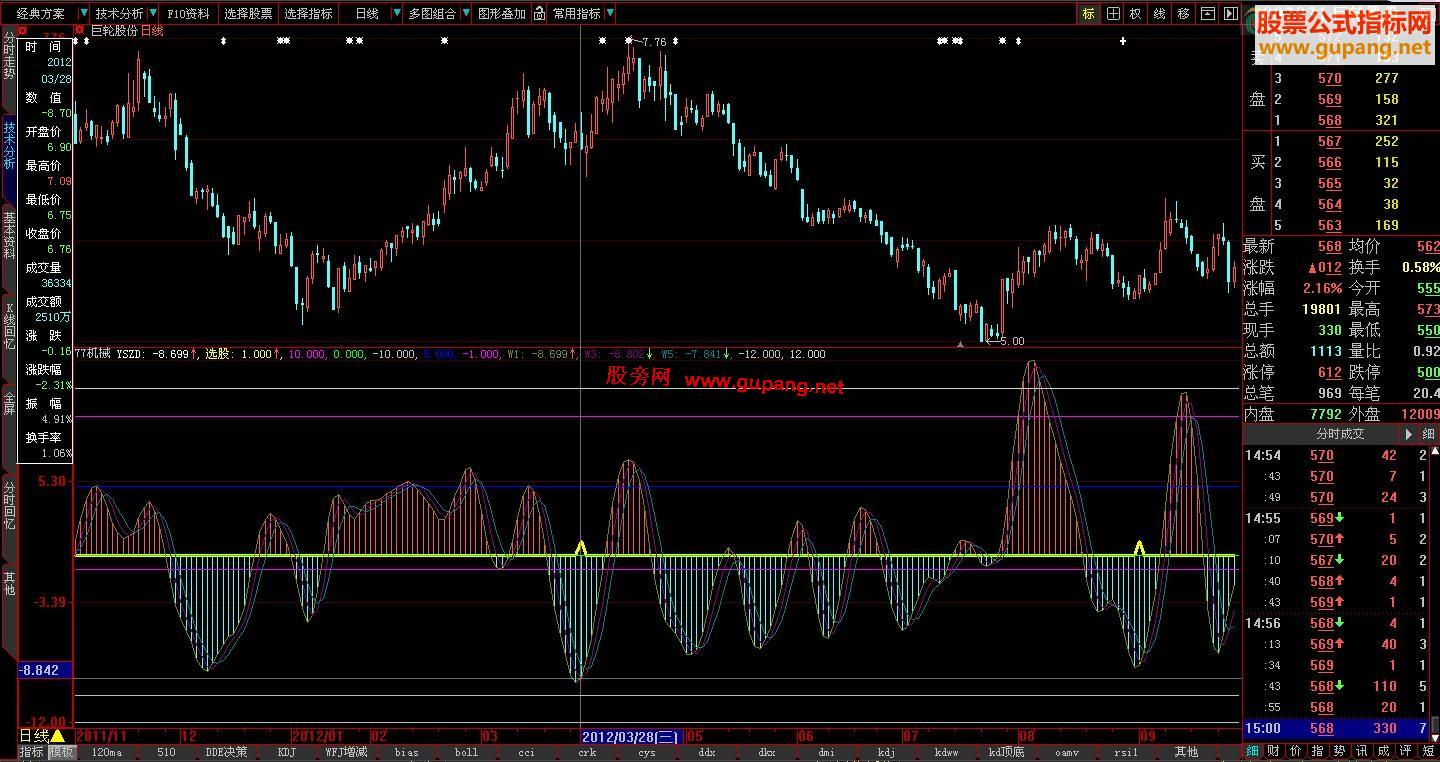Click the F10资料 button
The width and height of the screenshot is (1440, 762).
(x=188, y=14)
